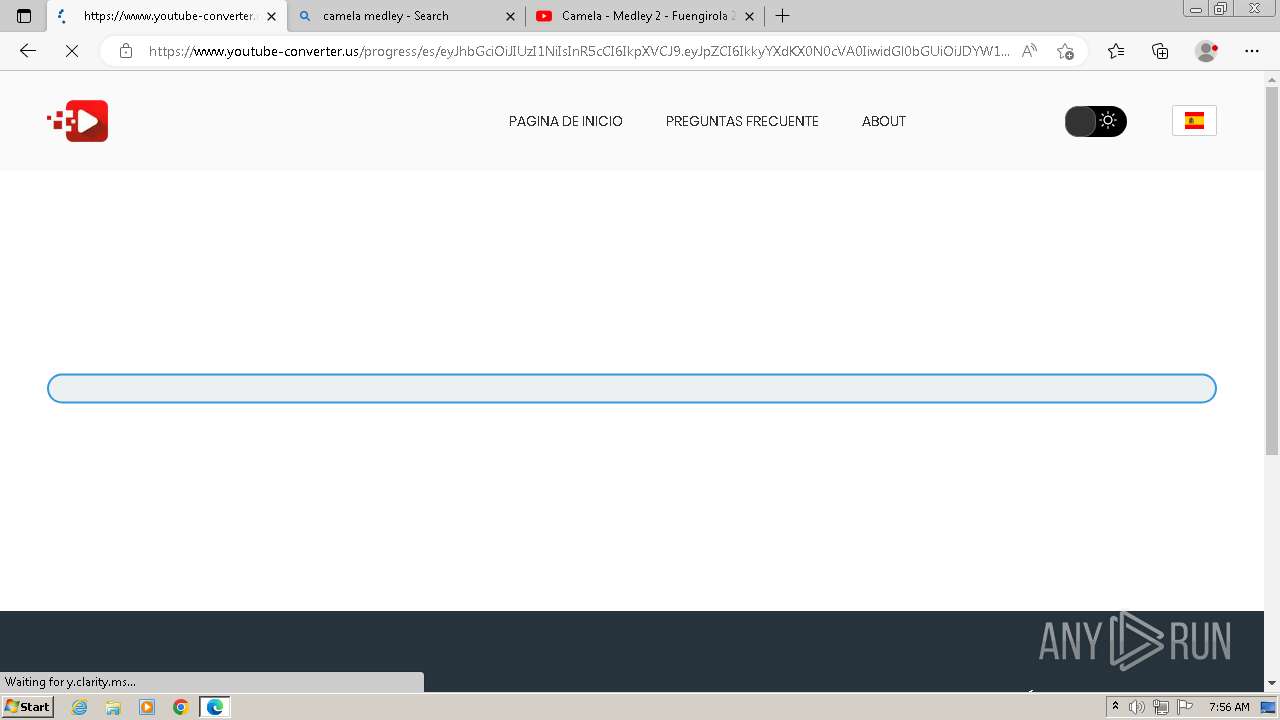This screenshot has width=1280, height=720.
Task: Open Action Center flag icon
Action: [x=1185, y=707]
